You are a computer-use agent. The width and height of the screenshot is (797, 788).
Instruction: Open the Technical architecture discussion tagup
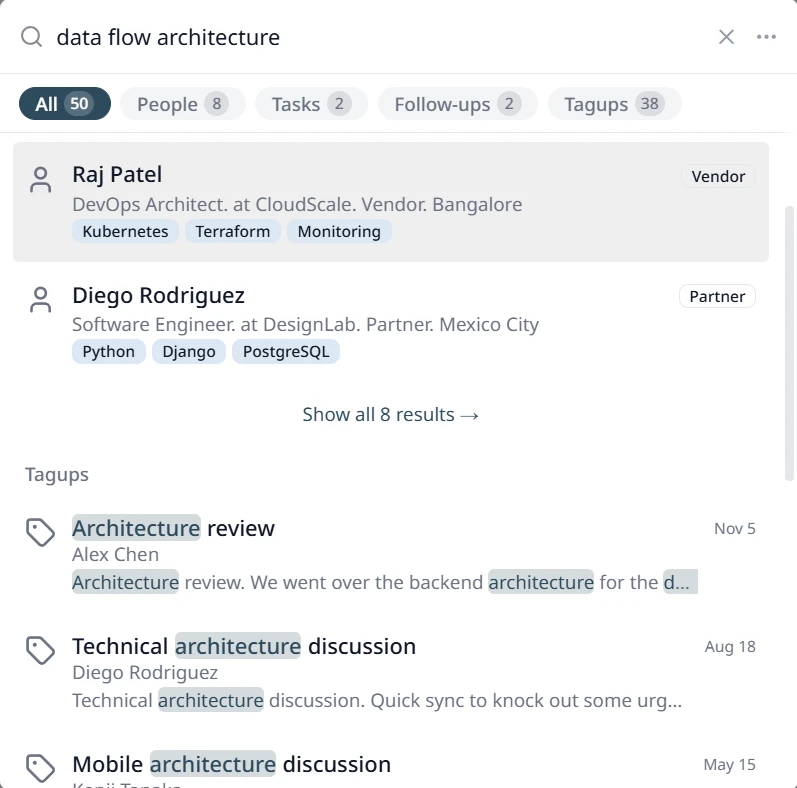point(391,673)
